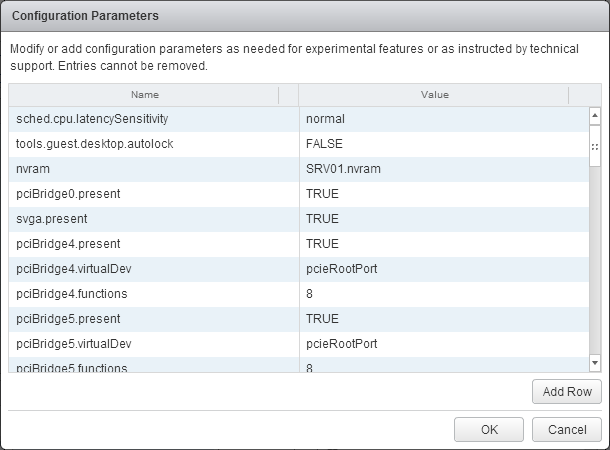The height and width of the screenshot is (450, 610).
Task: Click the Add Row button
Action: [x=566, y=391]
